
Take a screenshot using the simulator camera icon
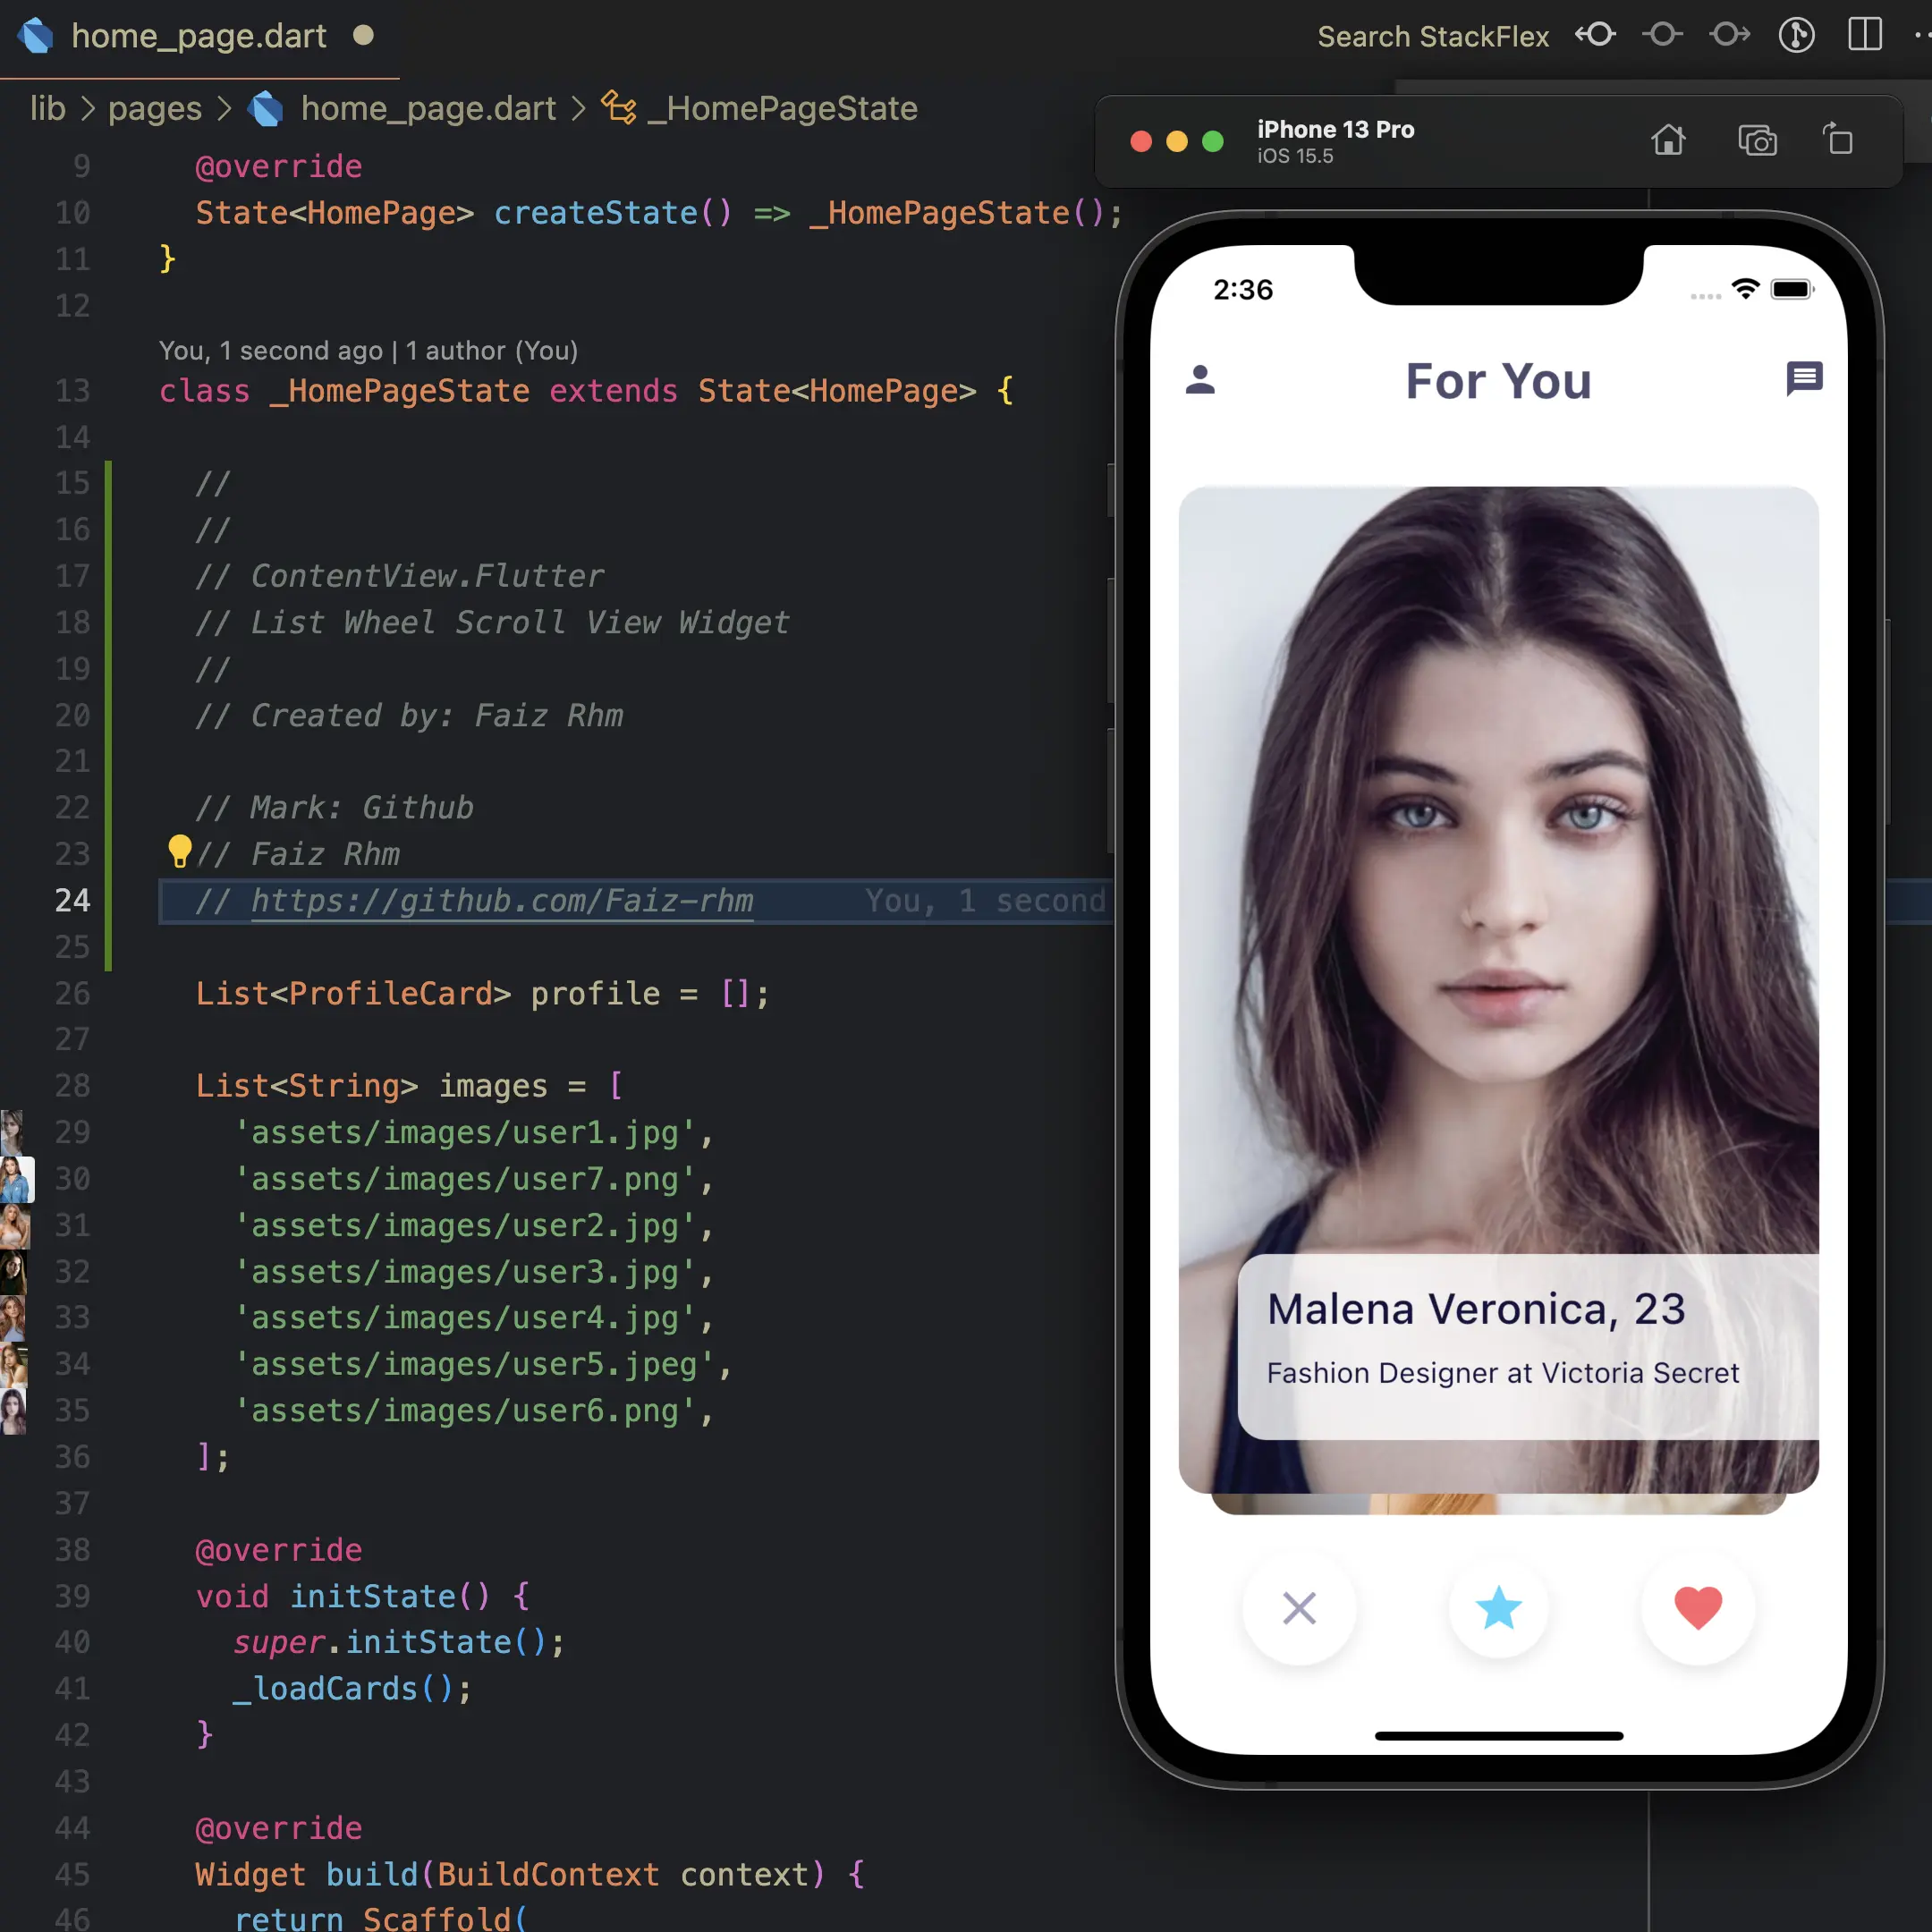[1758, 141]
